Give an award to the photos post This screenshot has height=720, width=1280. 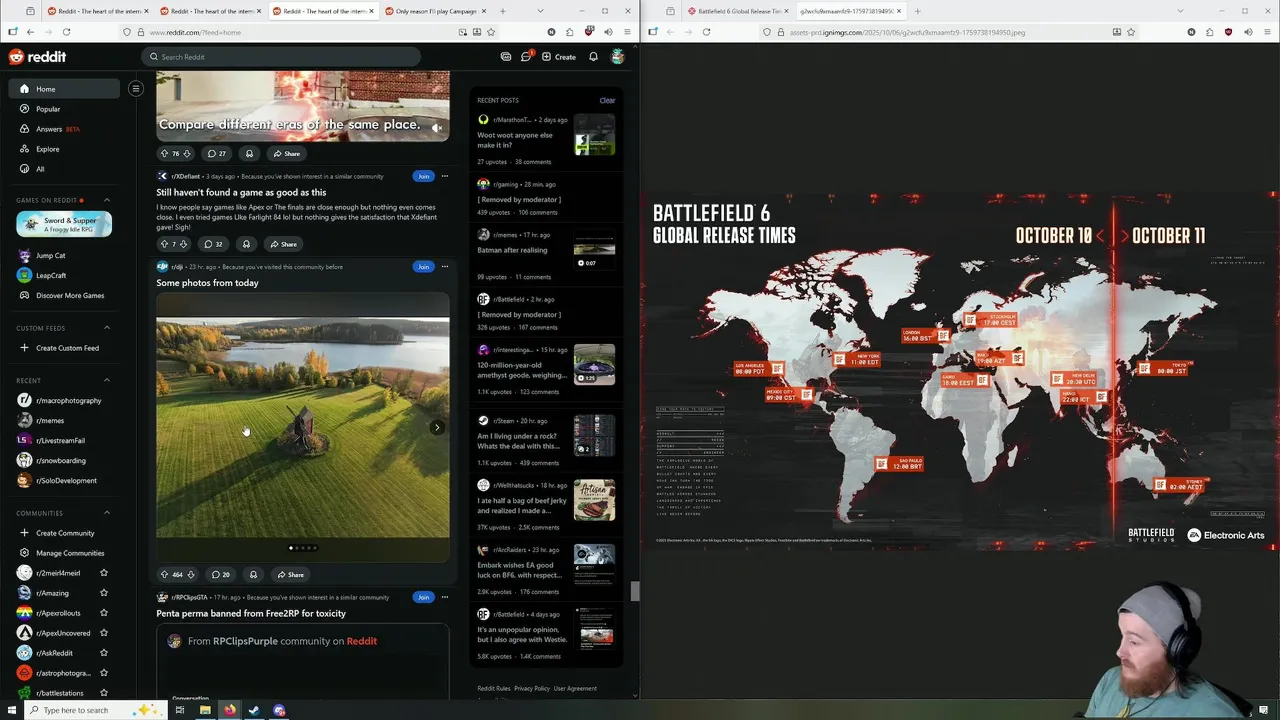point(253,574)
